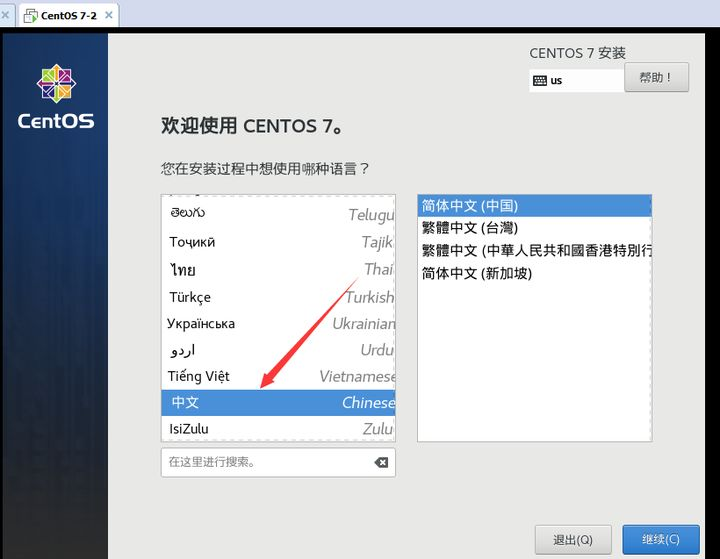720x559 pixels.
Task: Select Tiếng Việt Vietnamese language row
Action: click(x=278, y=376)
